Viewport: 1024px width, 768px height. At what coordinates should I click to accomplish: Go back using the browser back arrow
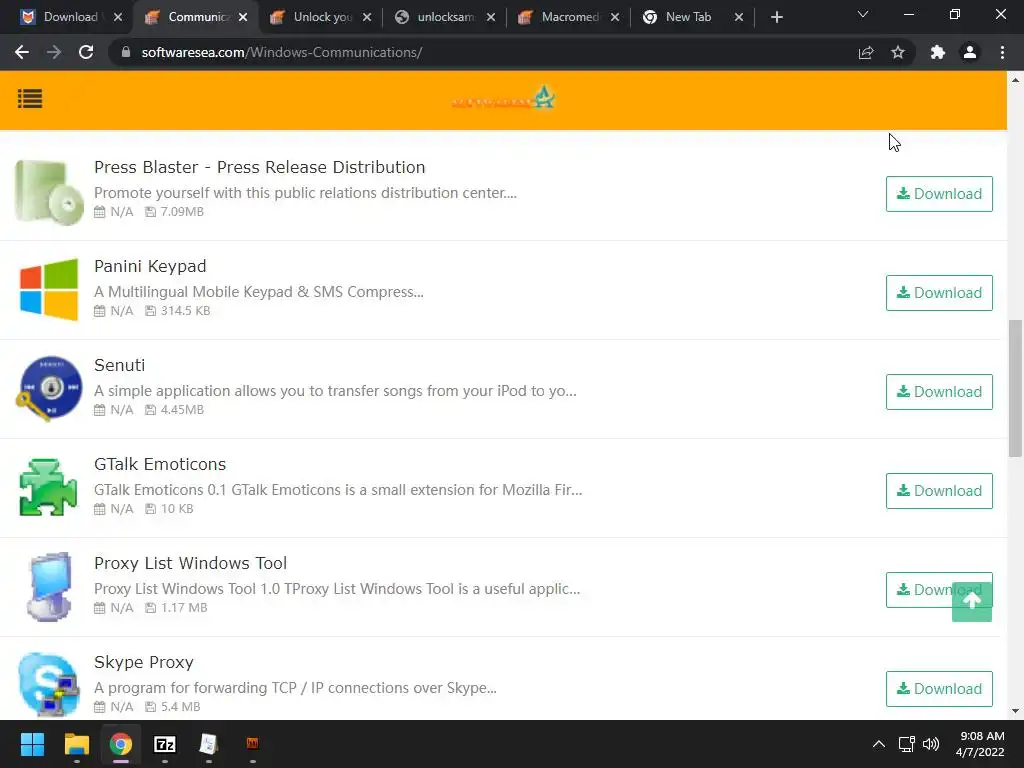tap(22, 52)
